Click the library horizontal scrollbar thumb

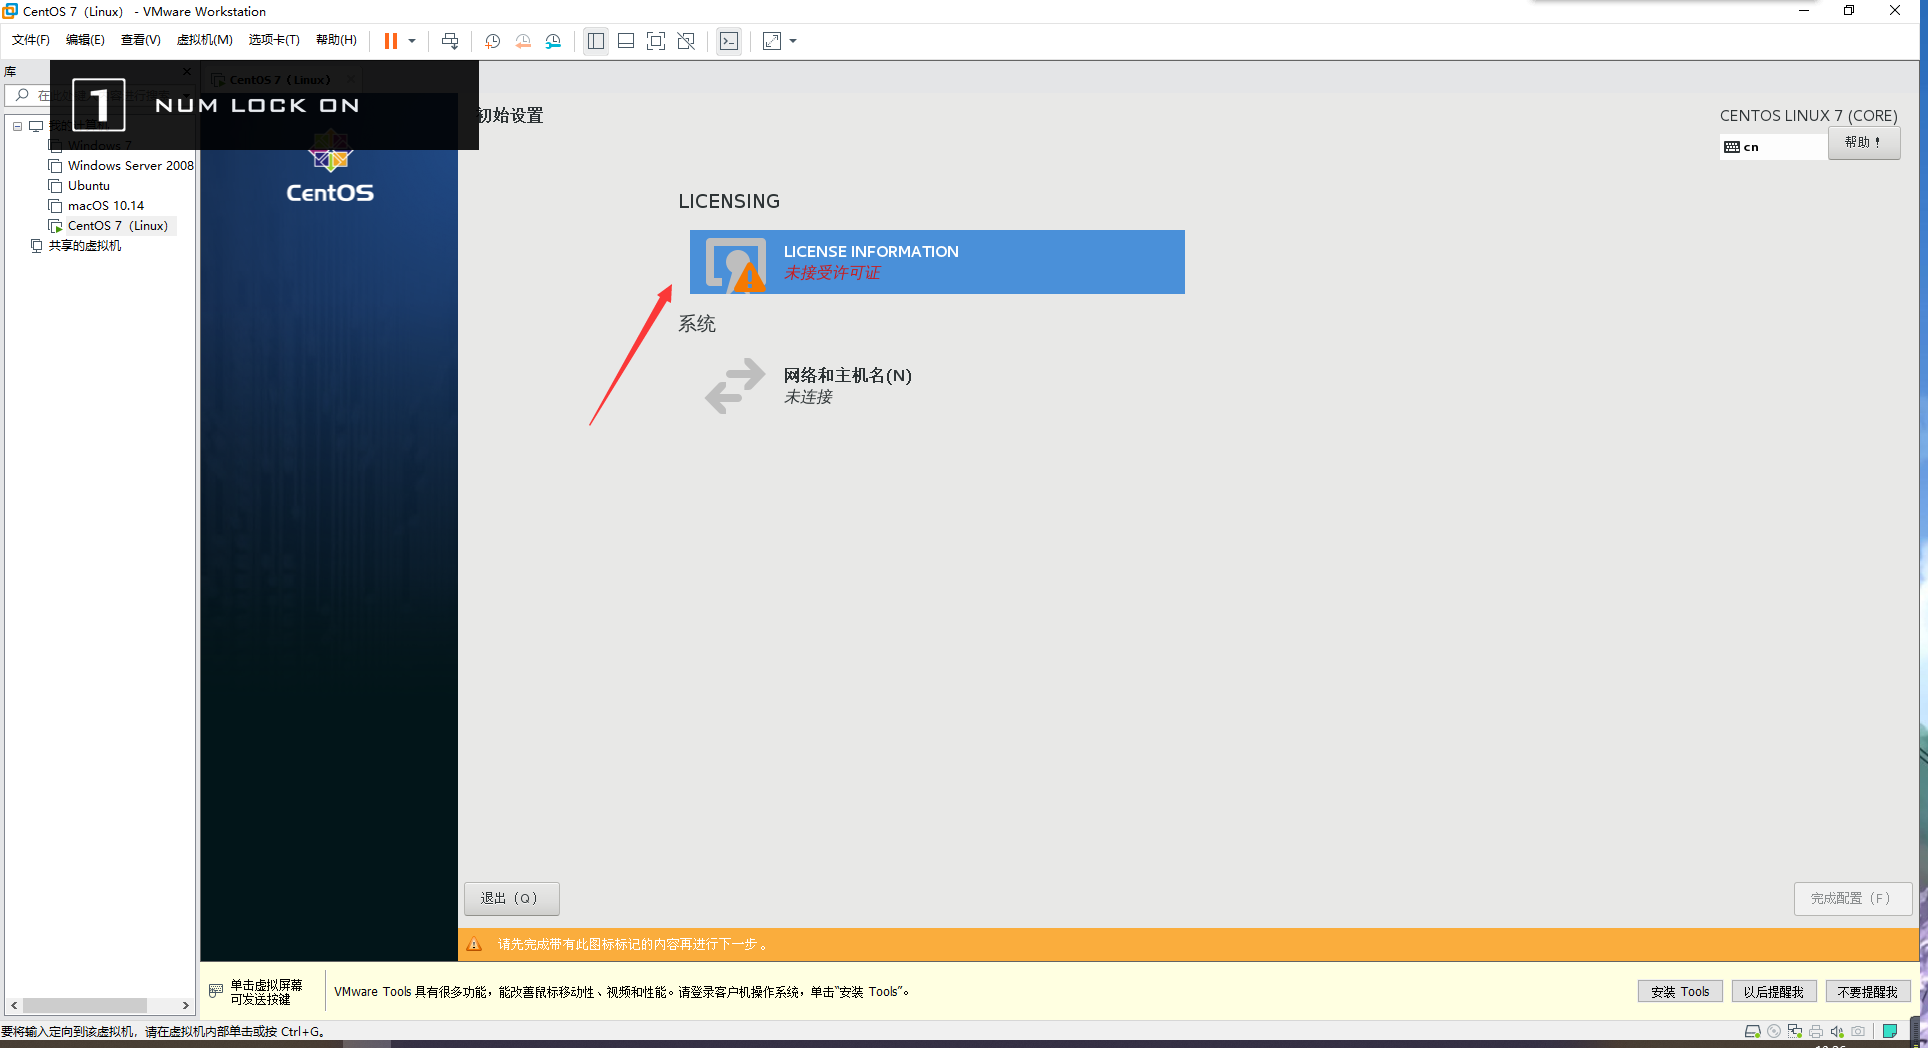tap(85, 1005)
